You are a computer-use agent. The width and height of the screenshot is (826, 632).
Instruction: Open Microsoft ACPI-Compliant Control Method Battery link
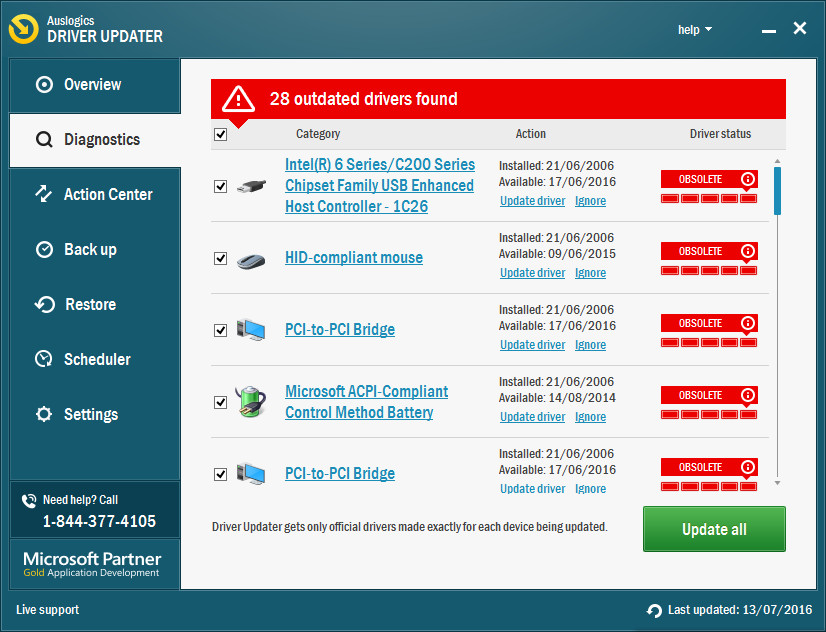(x=367, y=402)
